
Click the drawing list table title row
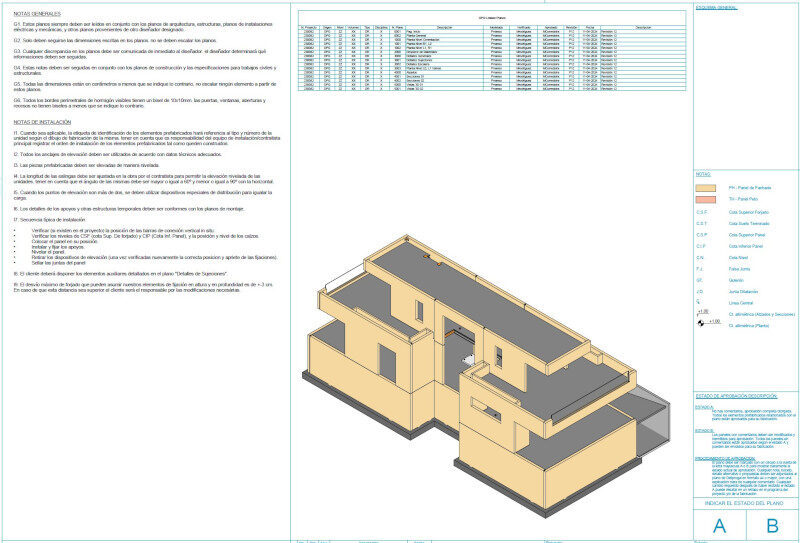[492, 18]
